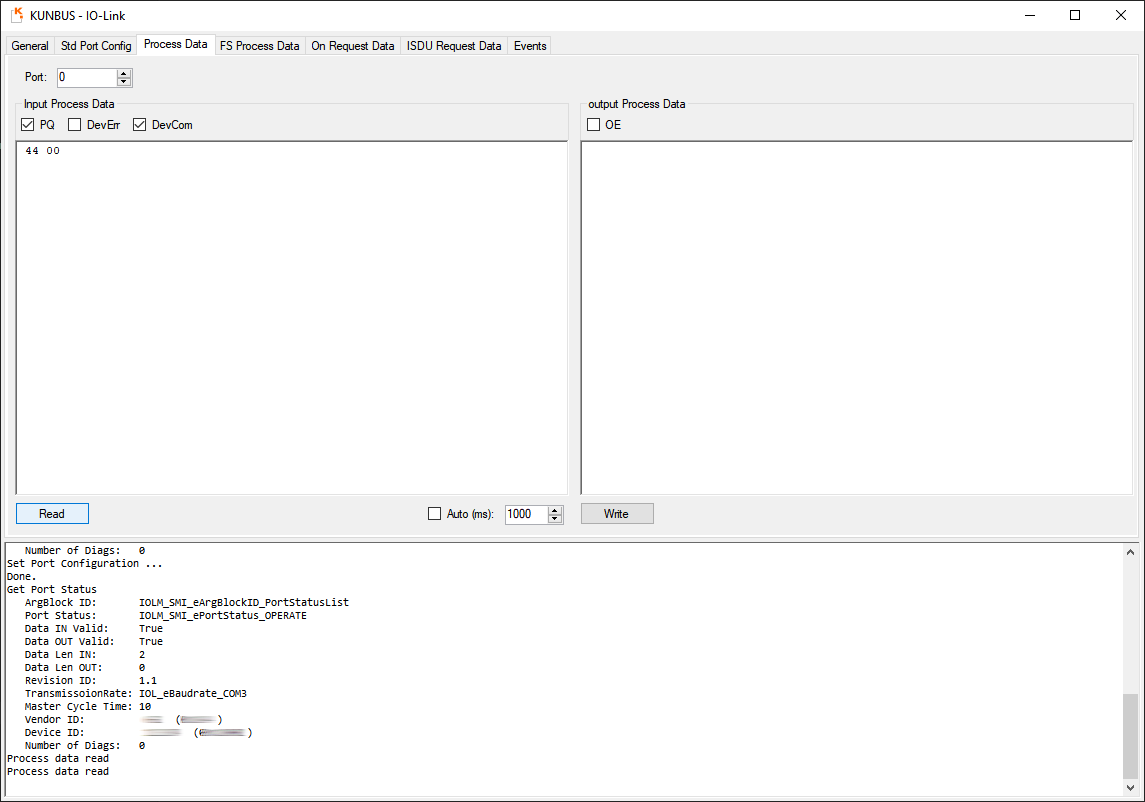
Task: Decrement the Port number spinner down arrow
Action: pyautogui.click(x=124, y=82)
